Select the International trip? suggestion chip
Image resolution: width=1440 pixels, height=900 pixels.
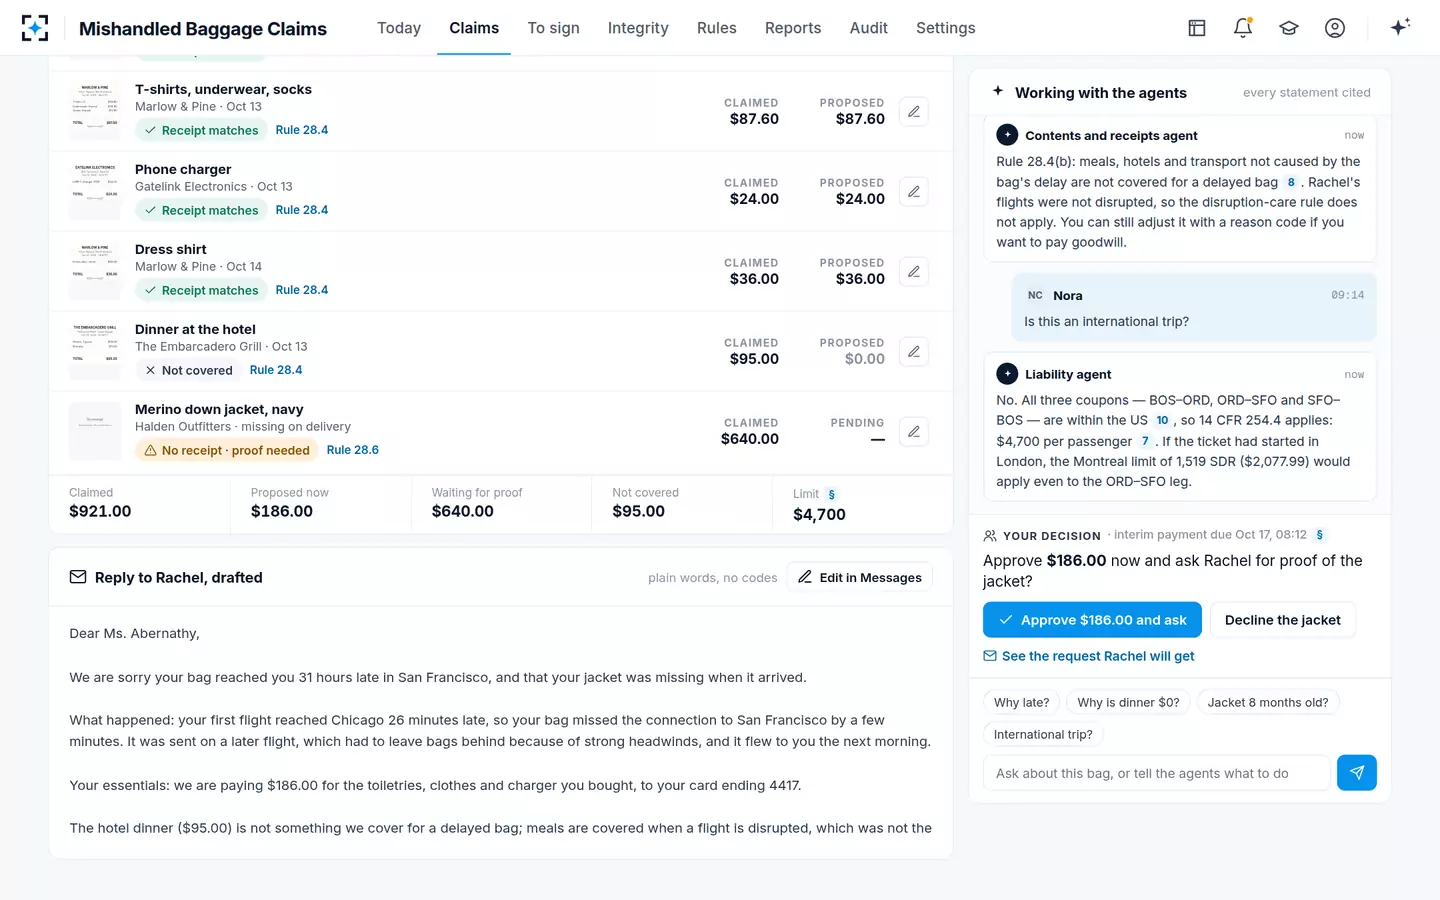[1043, 735]
